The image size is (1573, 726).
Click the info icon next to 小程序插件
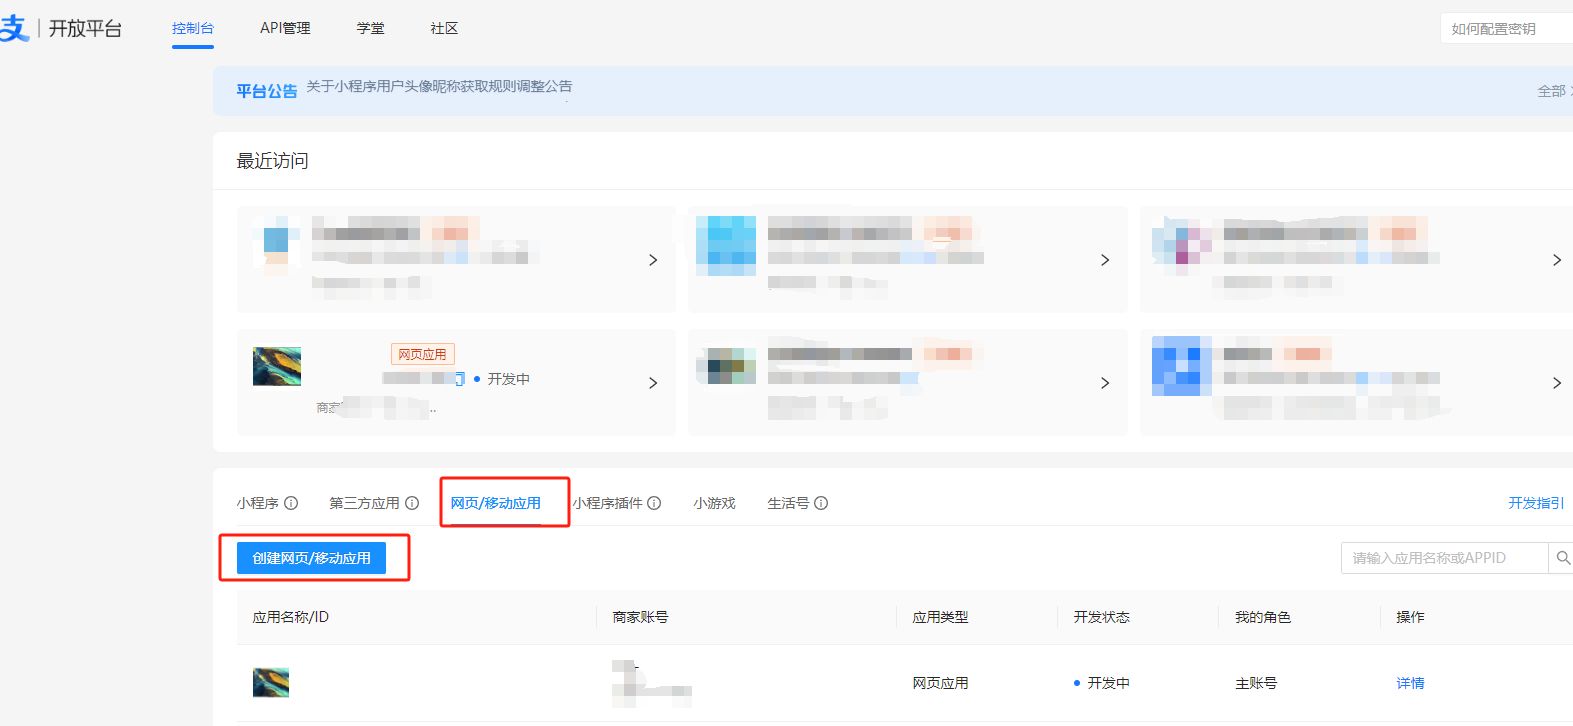pos(654,503)
